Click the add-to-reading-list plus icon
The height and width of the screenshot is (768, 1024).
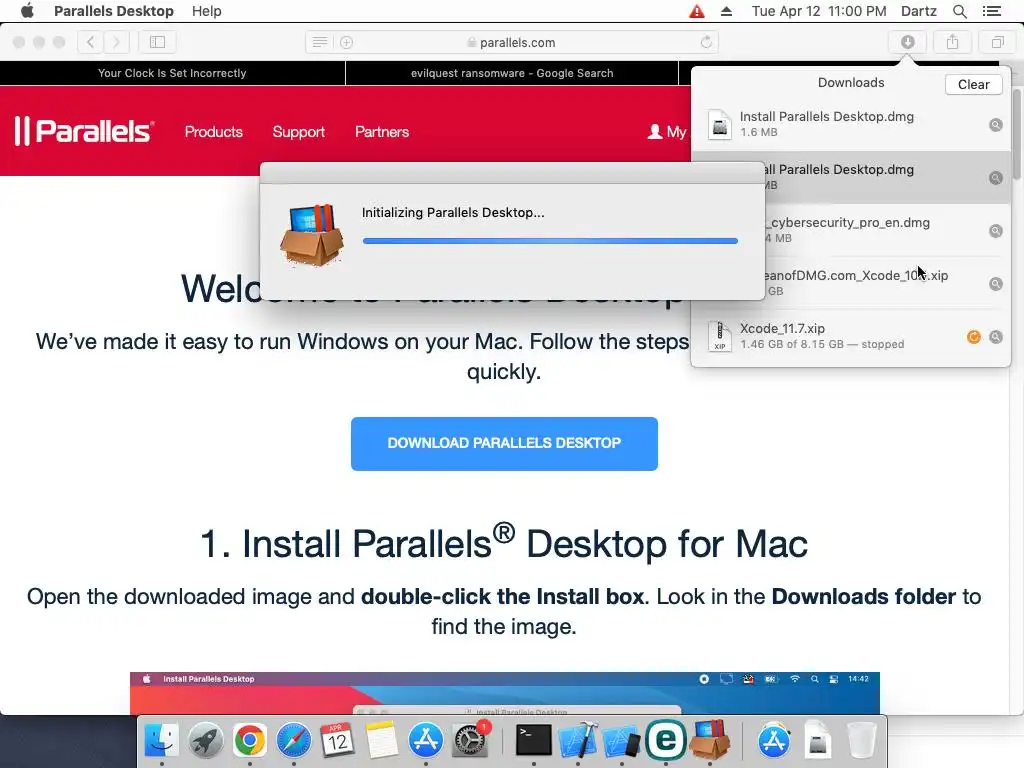[347, 42]
